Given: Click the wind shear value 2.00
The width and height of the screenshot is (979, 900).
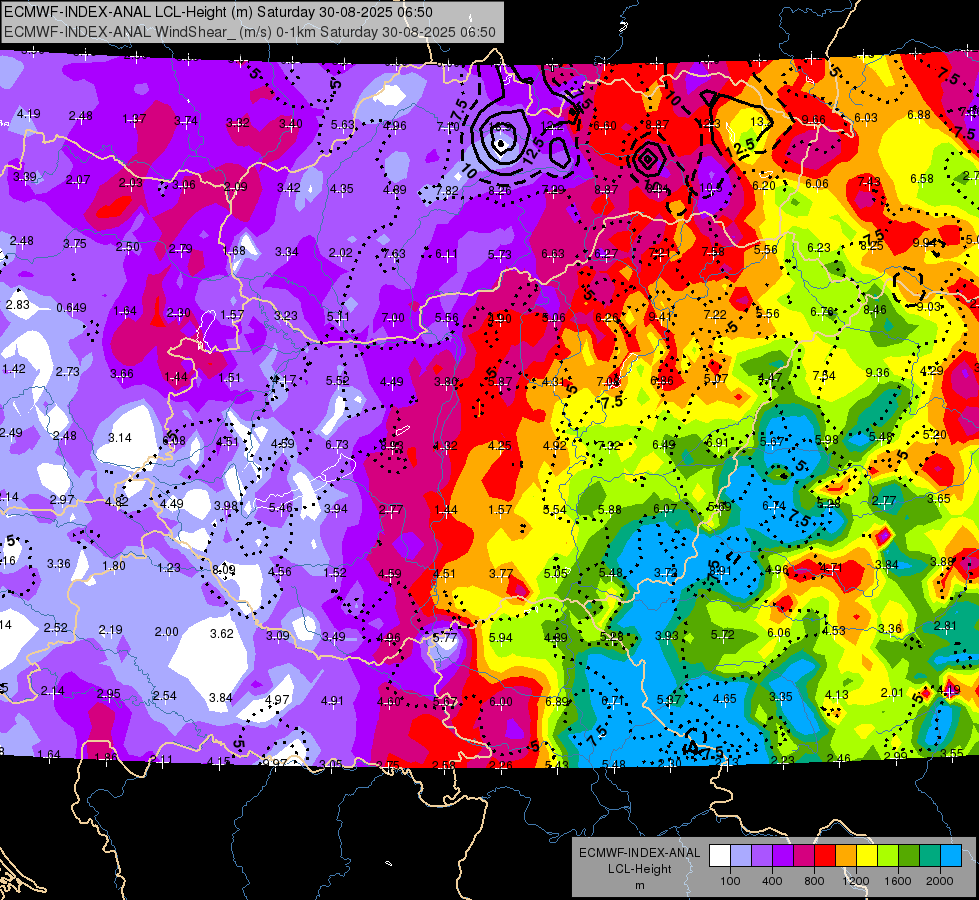Looking at the screenshot, I should pos(167,631).
